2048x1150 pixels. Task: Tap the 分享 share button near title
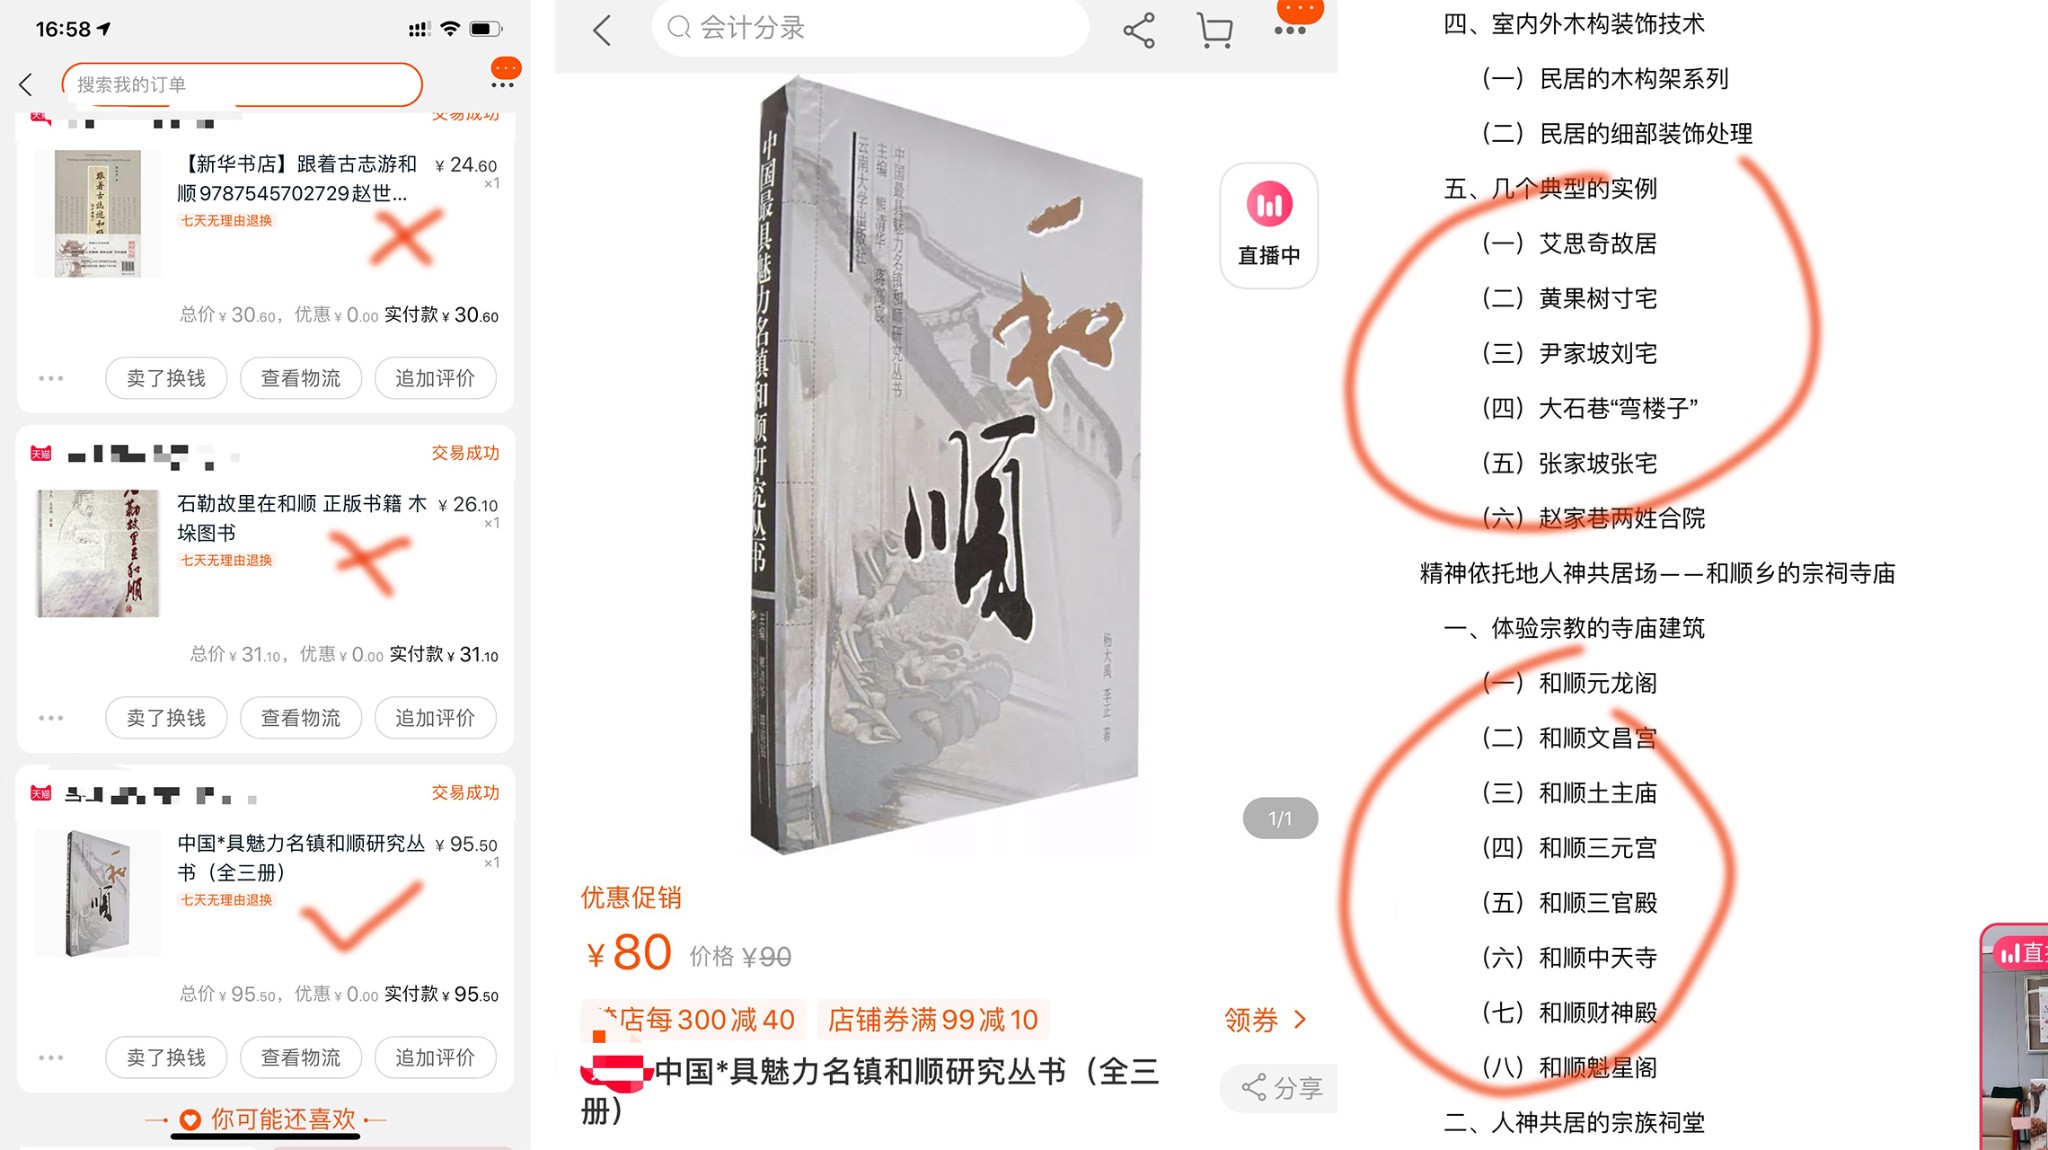pos(1281,1088)
